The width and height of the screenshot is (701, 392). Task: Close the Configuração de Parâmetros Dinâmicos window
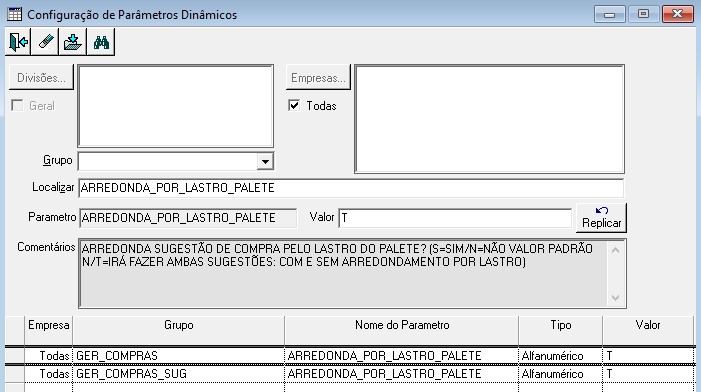click(x=678, y=14)
